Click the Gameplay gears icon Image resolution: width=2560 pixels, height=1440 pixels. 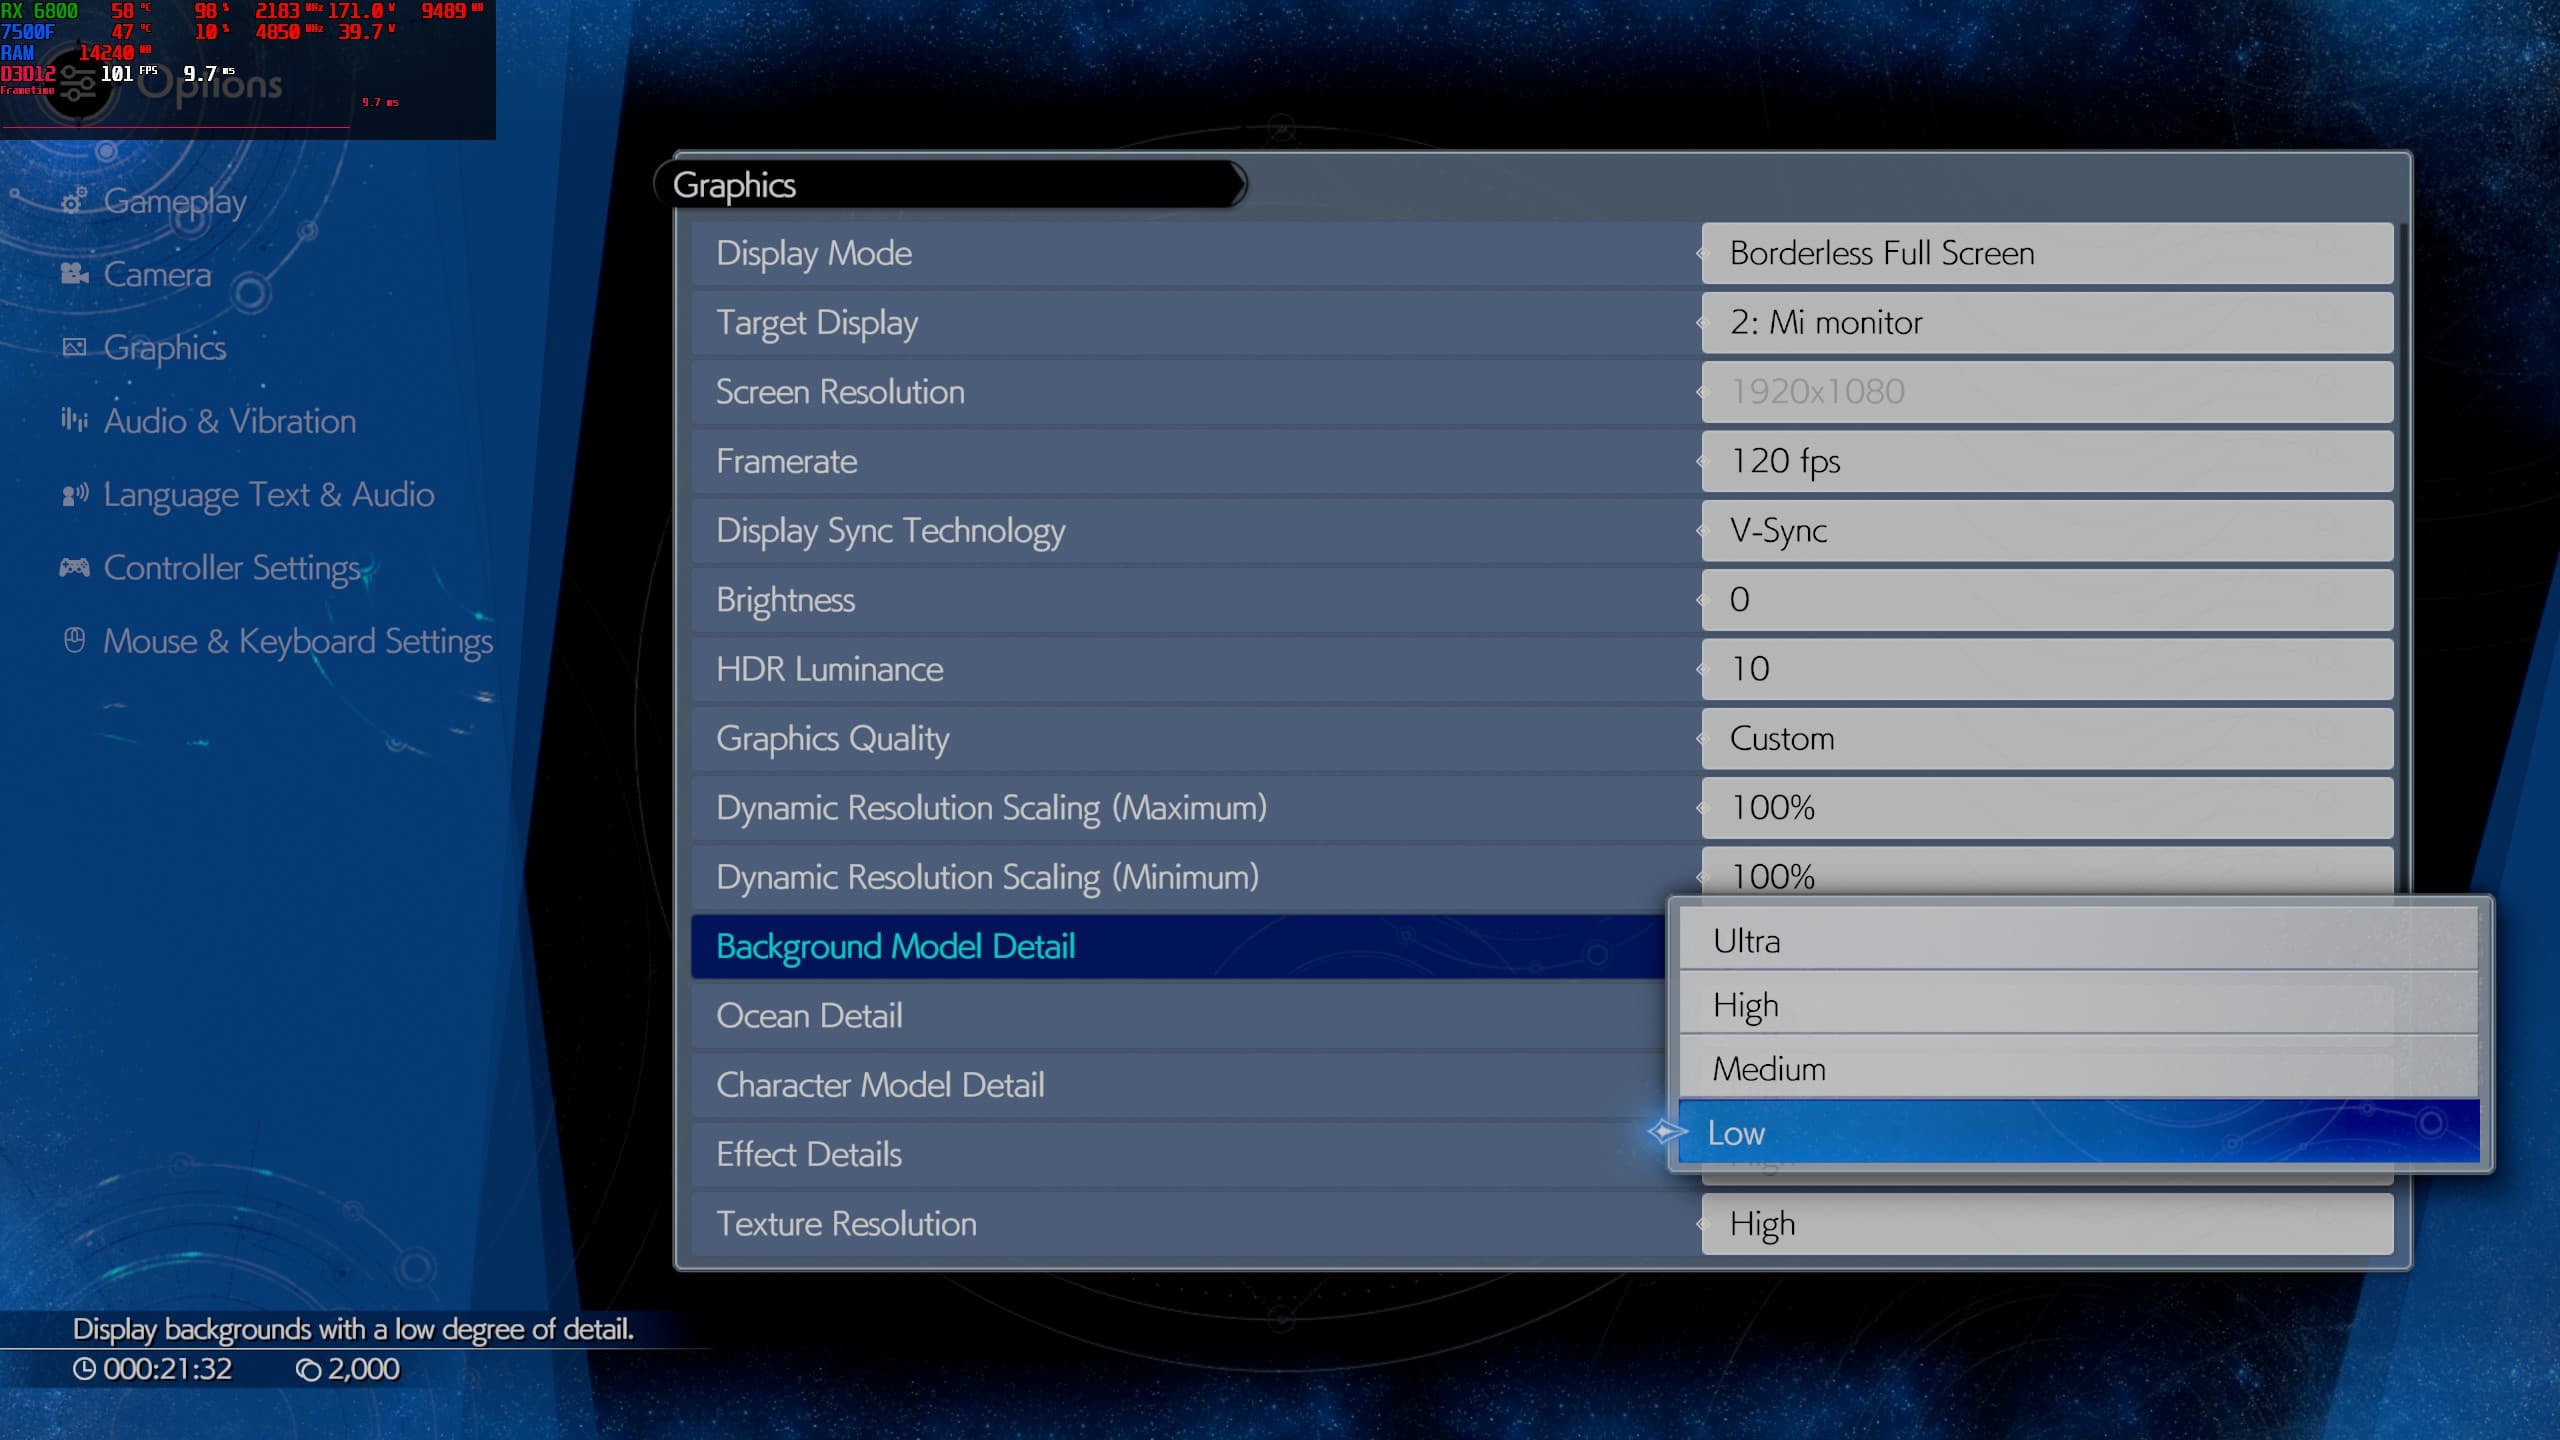coord(74,202)
